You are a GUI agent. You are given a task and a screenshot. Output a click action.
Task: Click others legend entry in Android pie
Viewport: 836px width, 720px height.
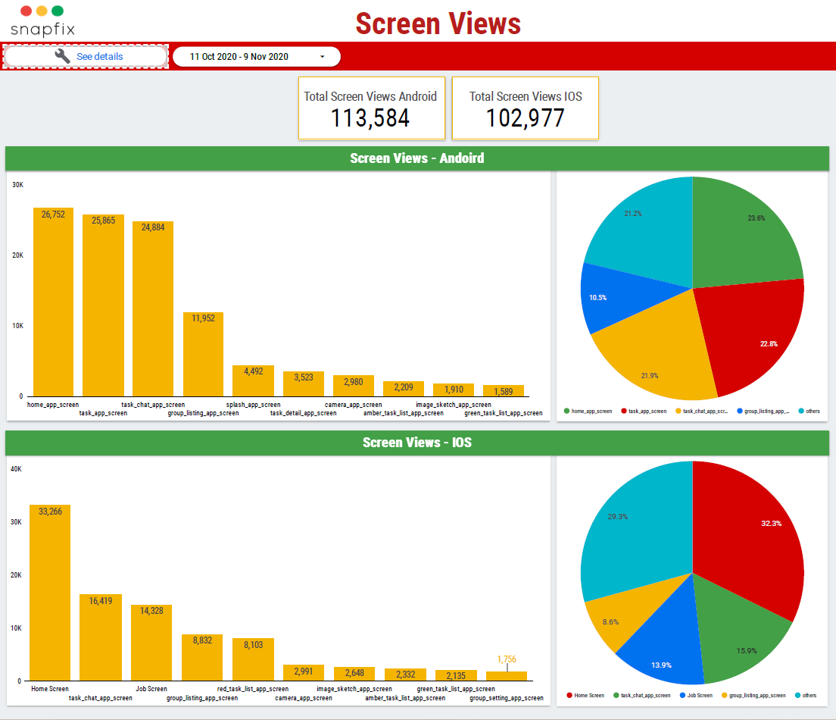(x=809, y=411)
